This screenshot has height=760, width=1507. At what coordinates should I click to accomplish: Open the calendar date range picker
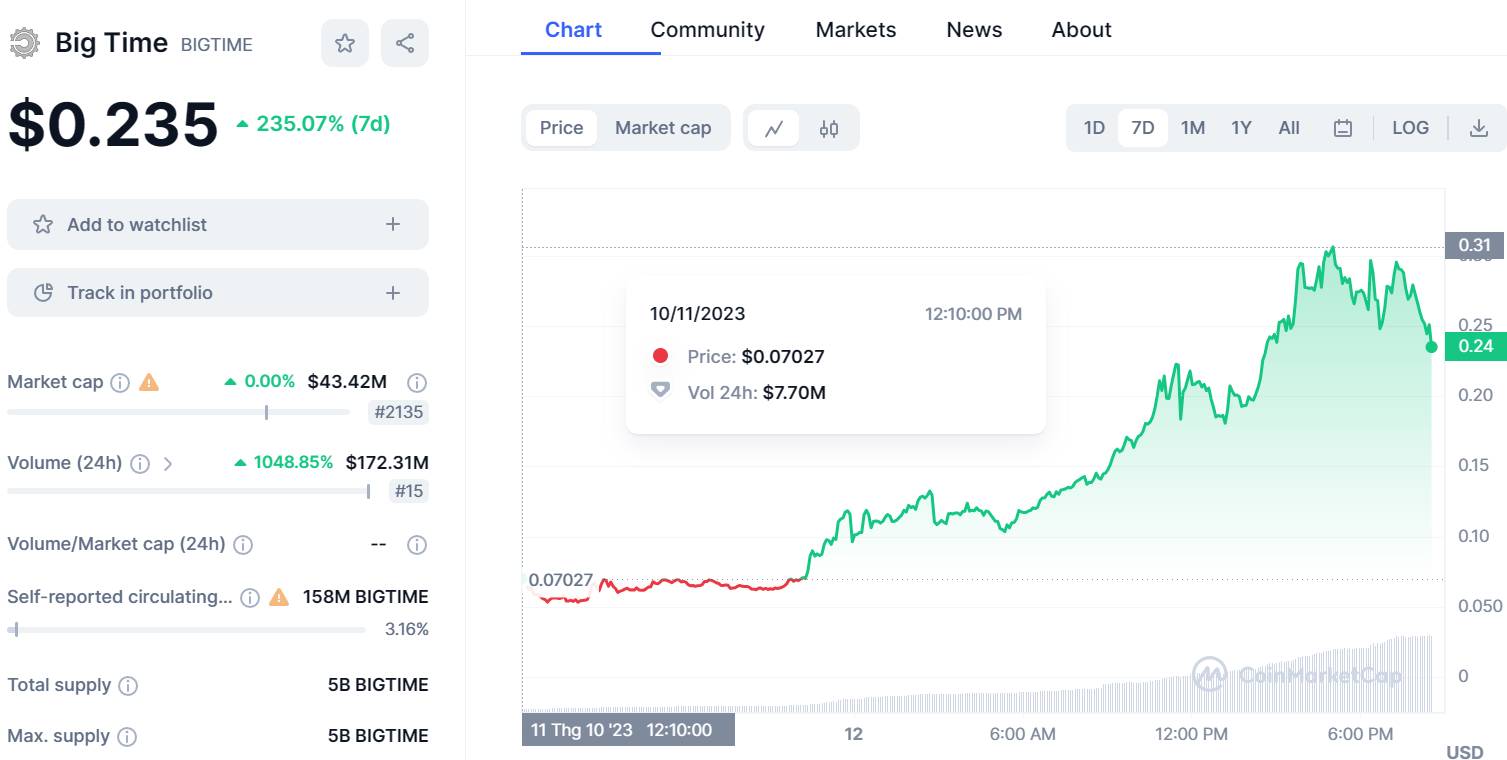point(1343,128)
